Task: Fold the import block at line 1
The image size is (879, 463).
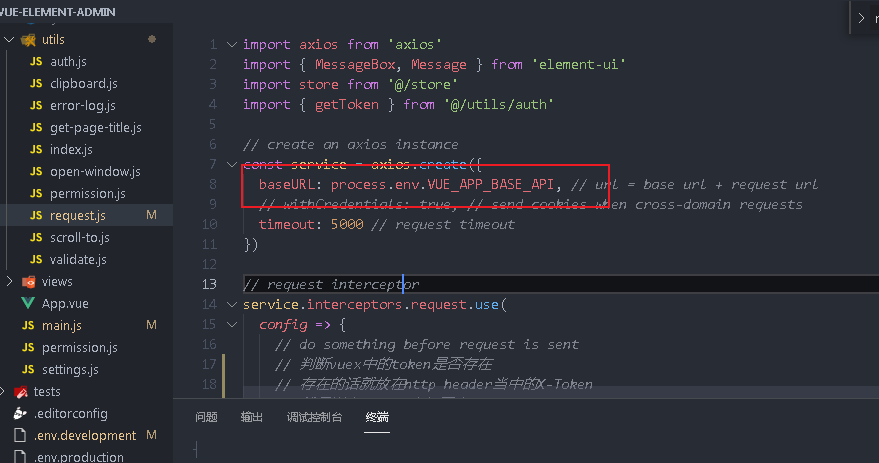Action: pyautogui.click(x=232, y=44)
